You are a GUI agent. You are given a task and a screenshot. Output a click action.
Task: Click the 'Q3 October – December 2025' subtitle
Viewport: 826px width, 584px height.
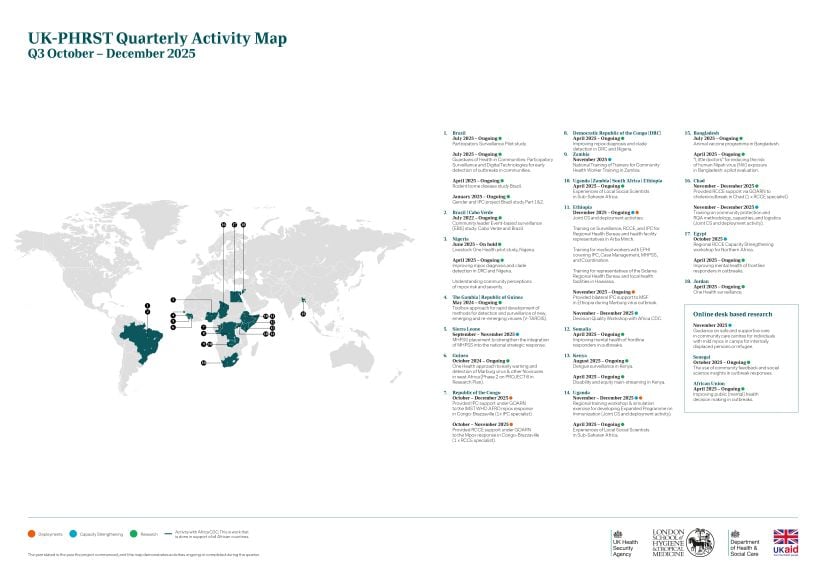[x=111, y=53]
